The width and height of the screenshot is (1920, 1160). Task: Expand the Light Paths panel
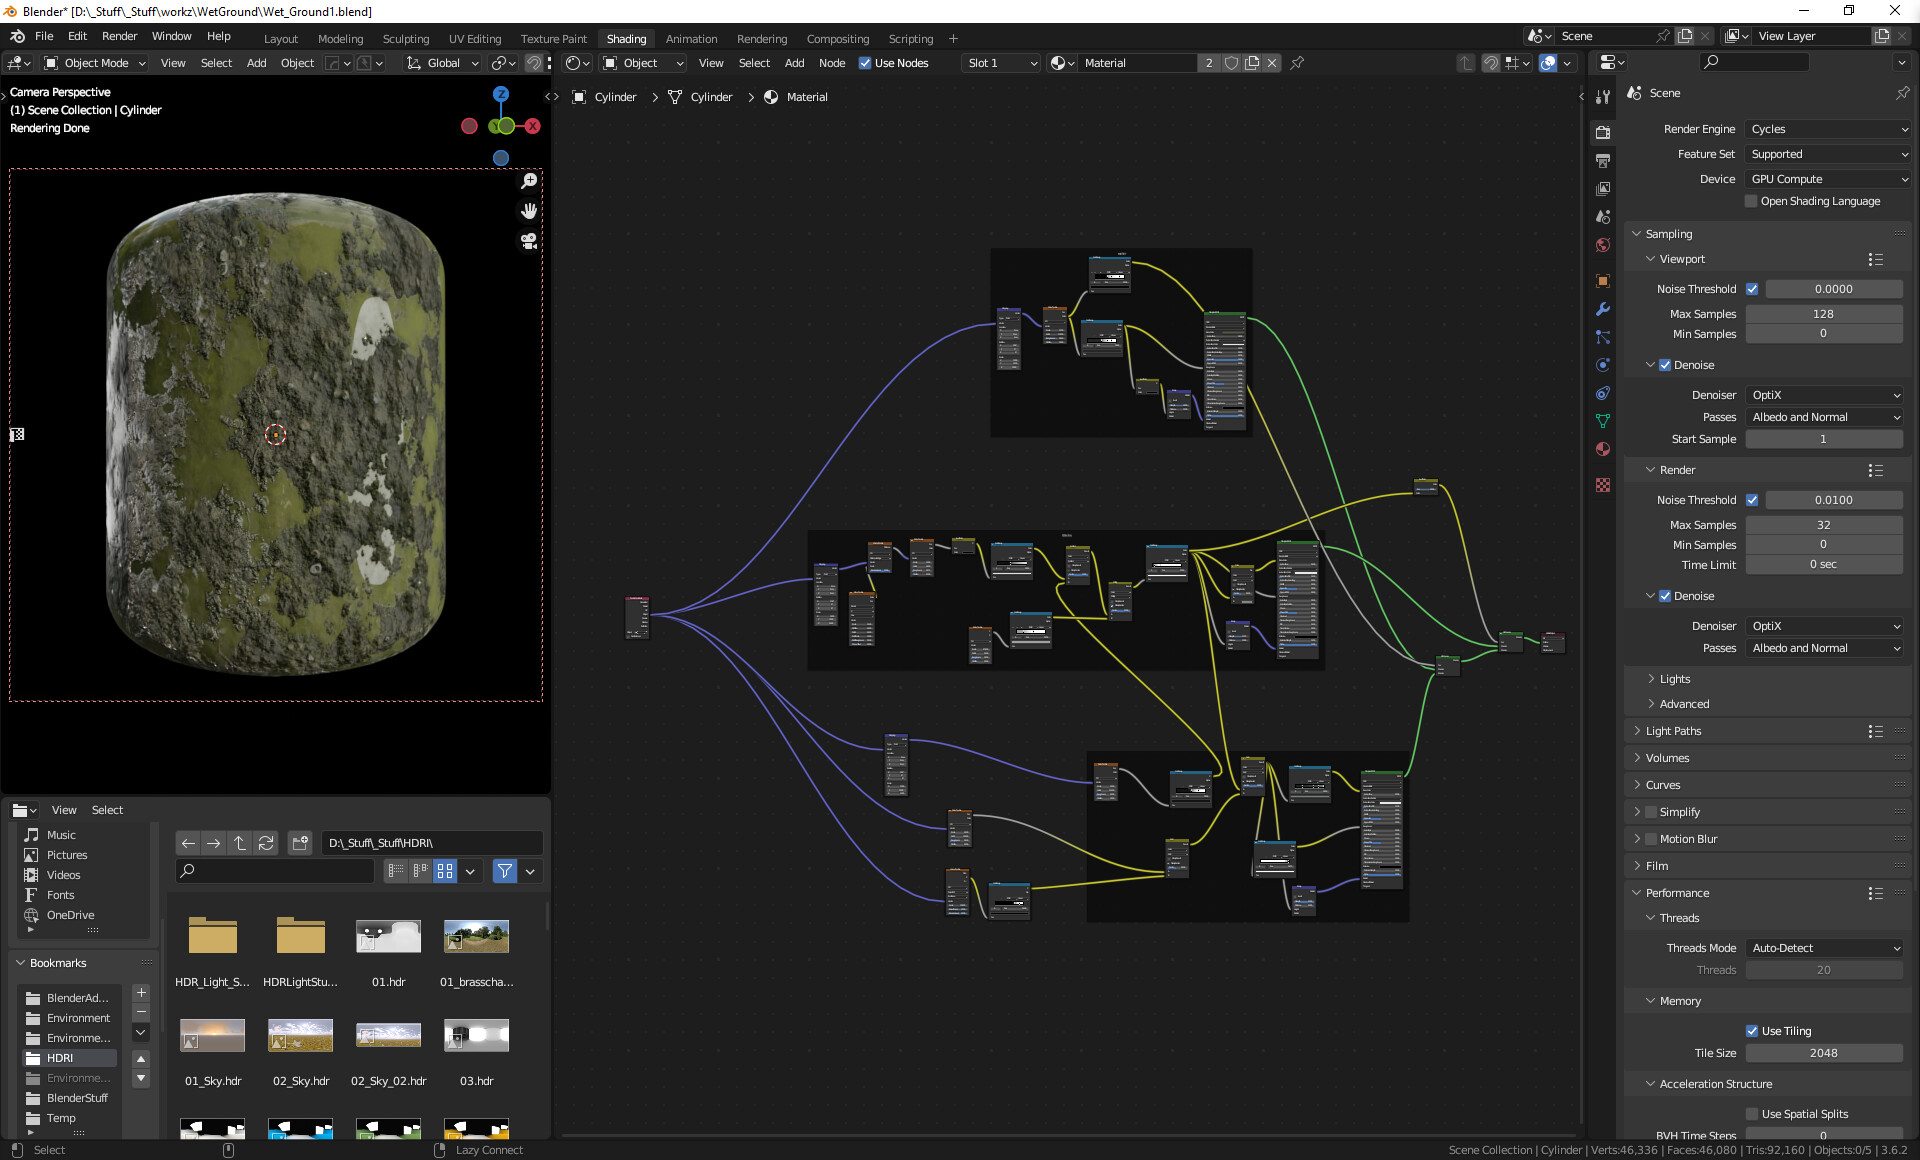click(1673, 731)
